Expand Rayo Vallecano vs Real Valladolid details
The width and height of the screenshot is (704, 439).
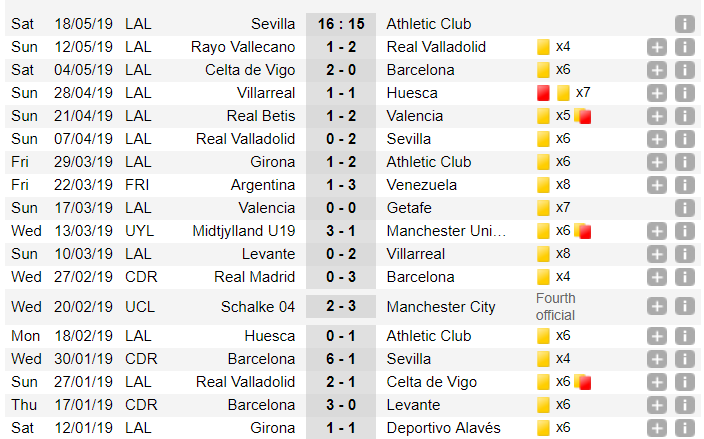(x=656, y=47)
